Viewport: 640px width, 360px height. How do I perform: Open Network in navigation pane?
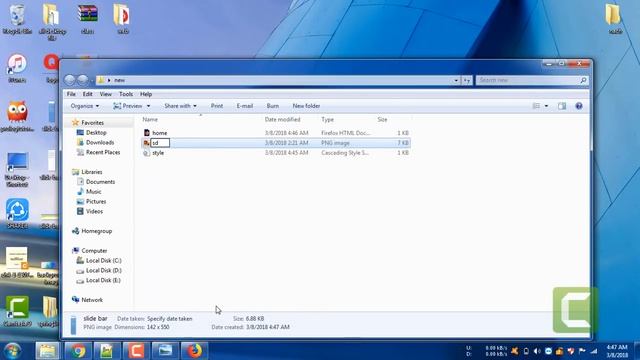(x=92, y=300)
